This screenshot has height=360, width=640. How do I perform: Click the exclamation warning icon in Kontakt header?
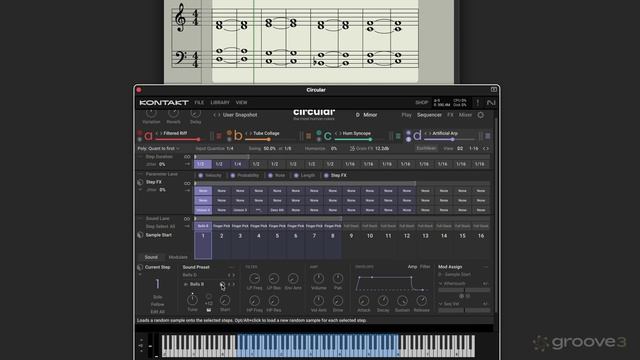(x=478, y=102)
